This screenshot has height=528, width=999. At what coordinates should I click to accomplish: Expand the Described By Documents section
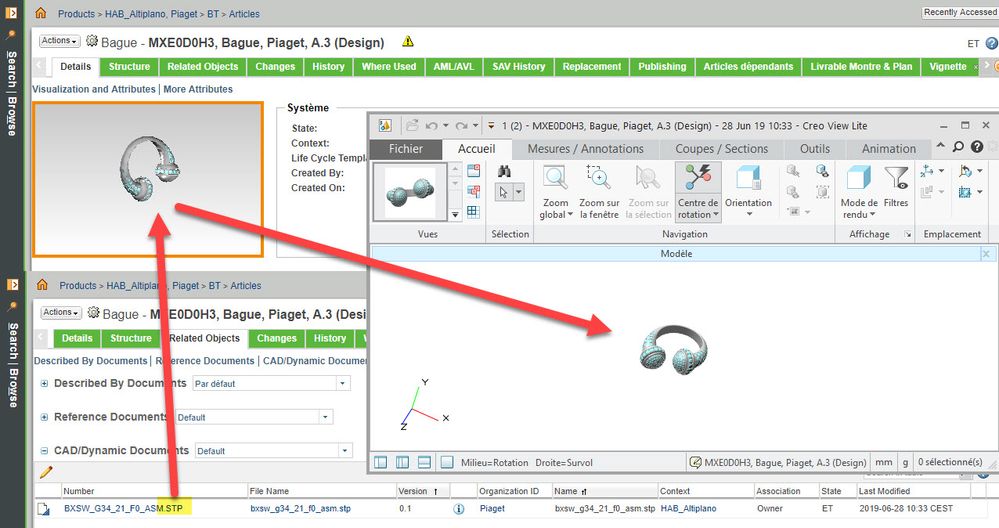click(45, 383)
